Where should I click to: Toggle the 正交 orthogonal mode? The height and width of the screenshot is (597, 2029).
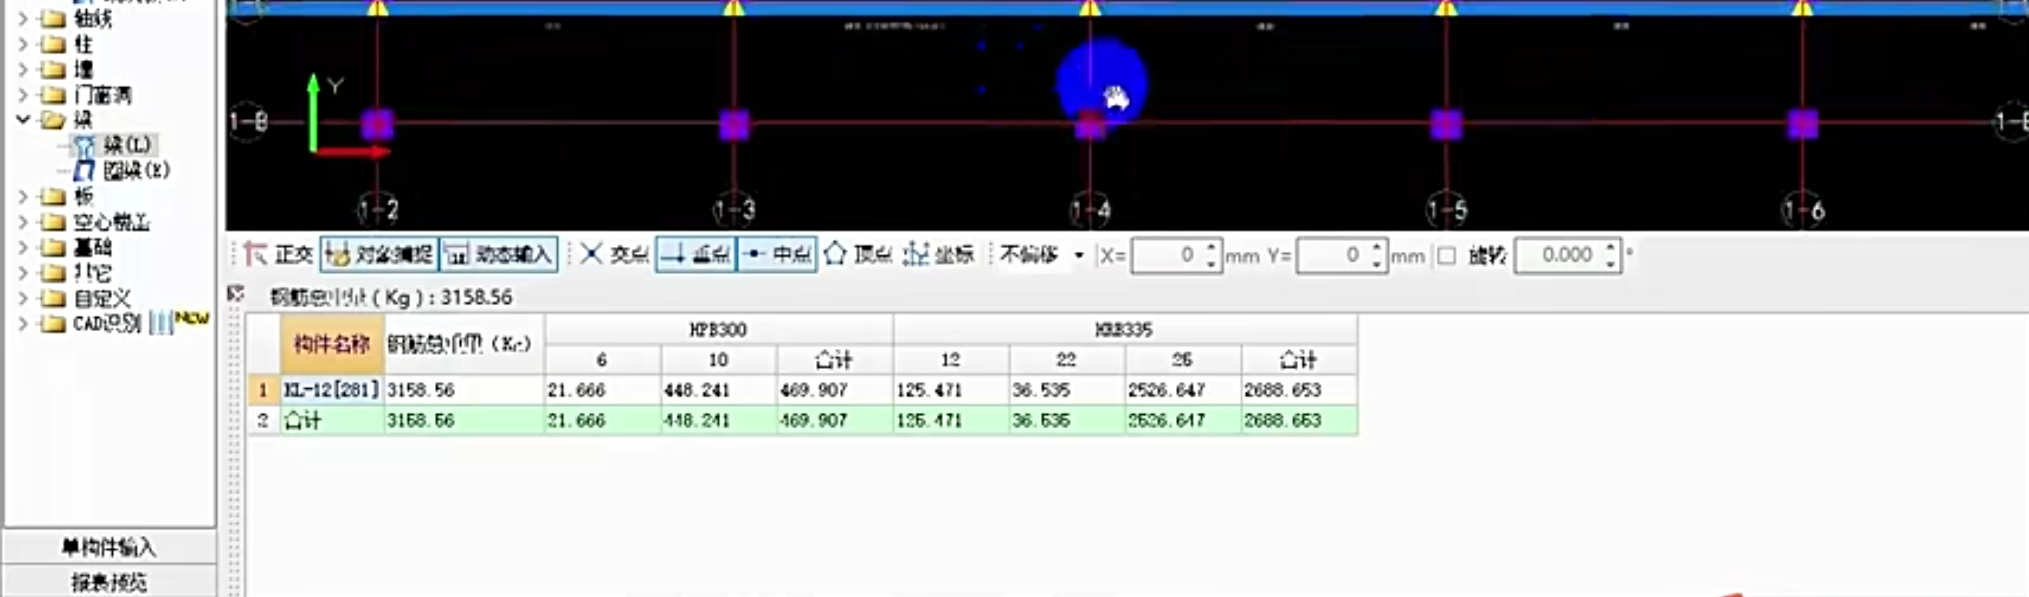pyautogui.click(x=279, y=255)
